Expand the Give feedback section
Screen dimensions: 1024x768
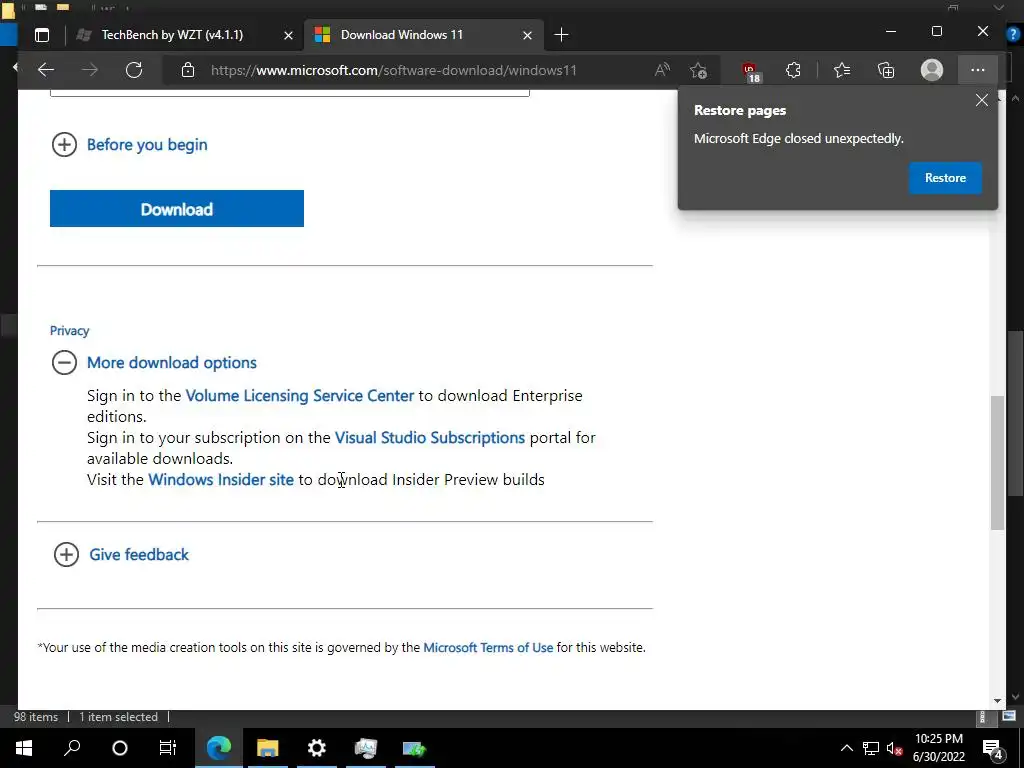pyautogui.click(x=121, y=554)
